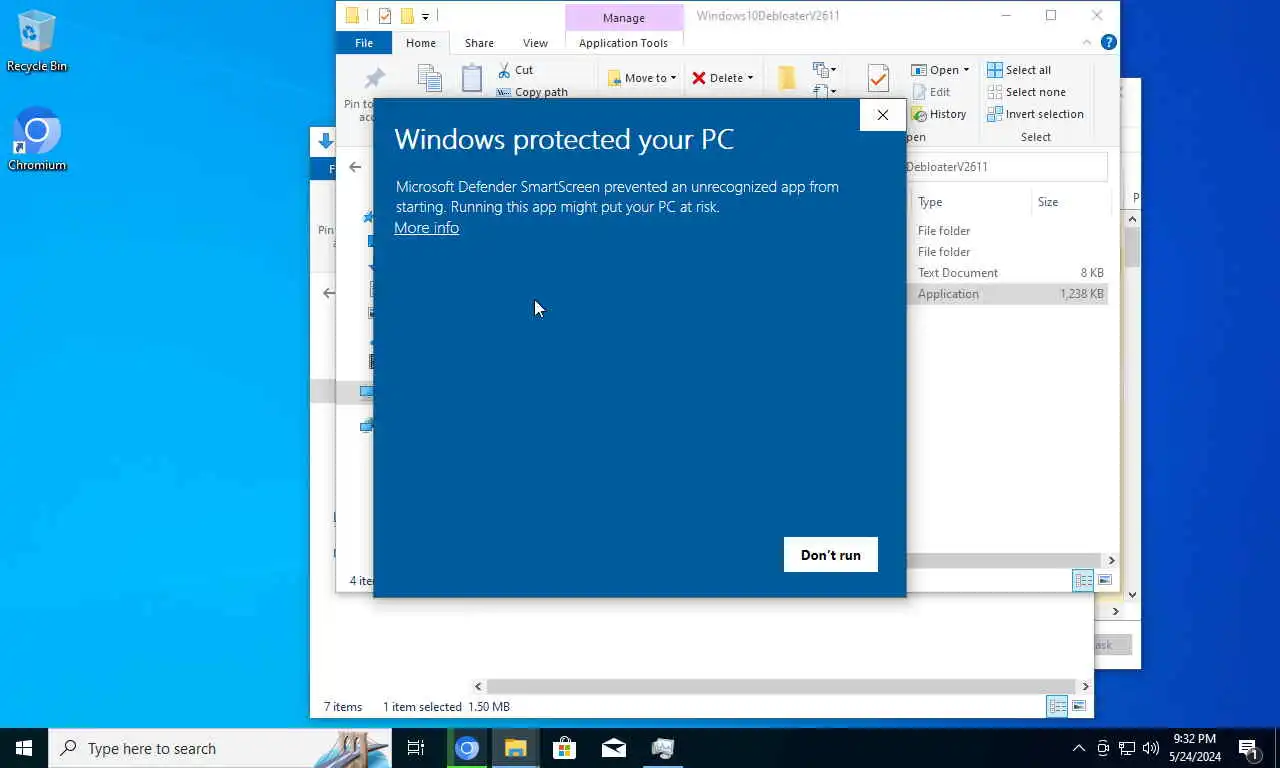Close the Windows protected your PC dialog
1280x768 pixels.
coord(882,115)
